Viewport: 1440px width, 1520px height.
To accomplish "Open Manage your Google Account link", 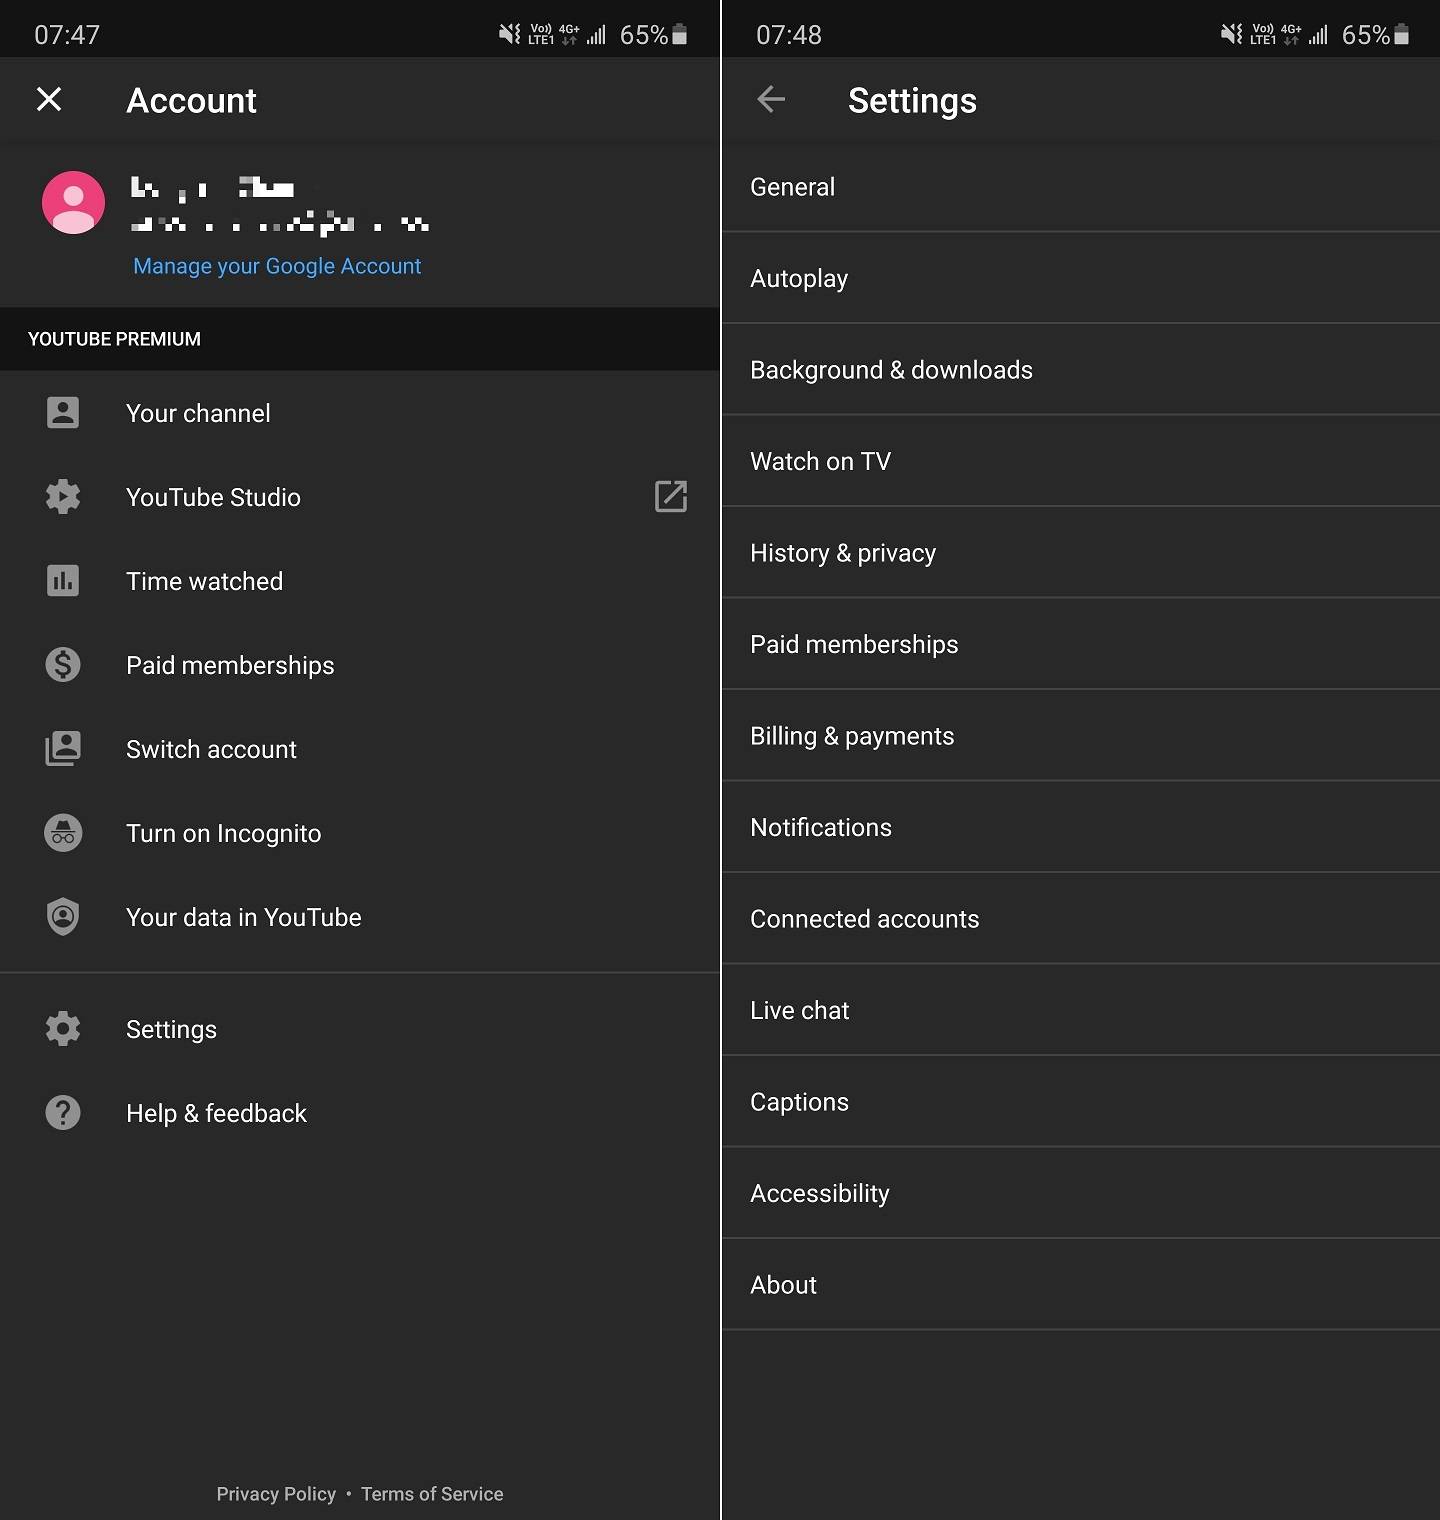I will (277, 266).
